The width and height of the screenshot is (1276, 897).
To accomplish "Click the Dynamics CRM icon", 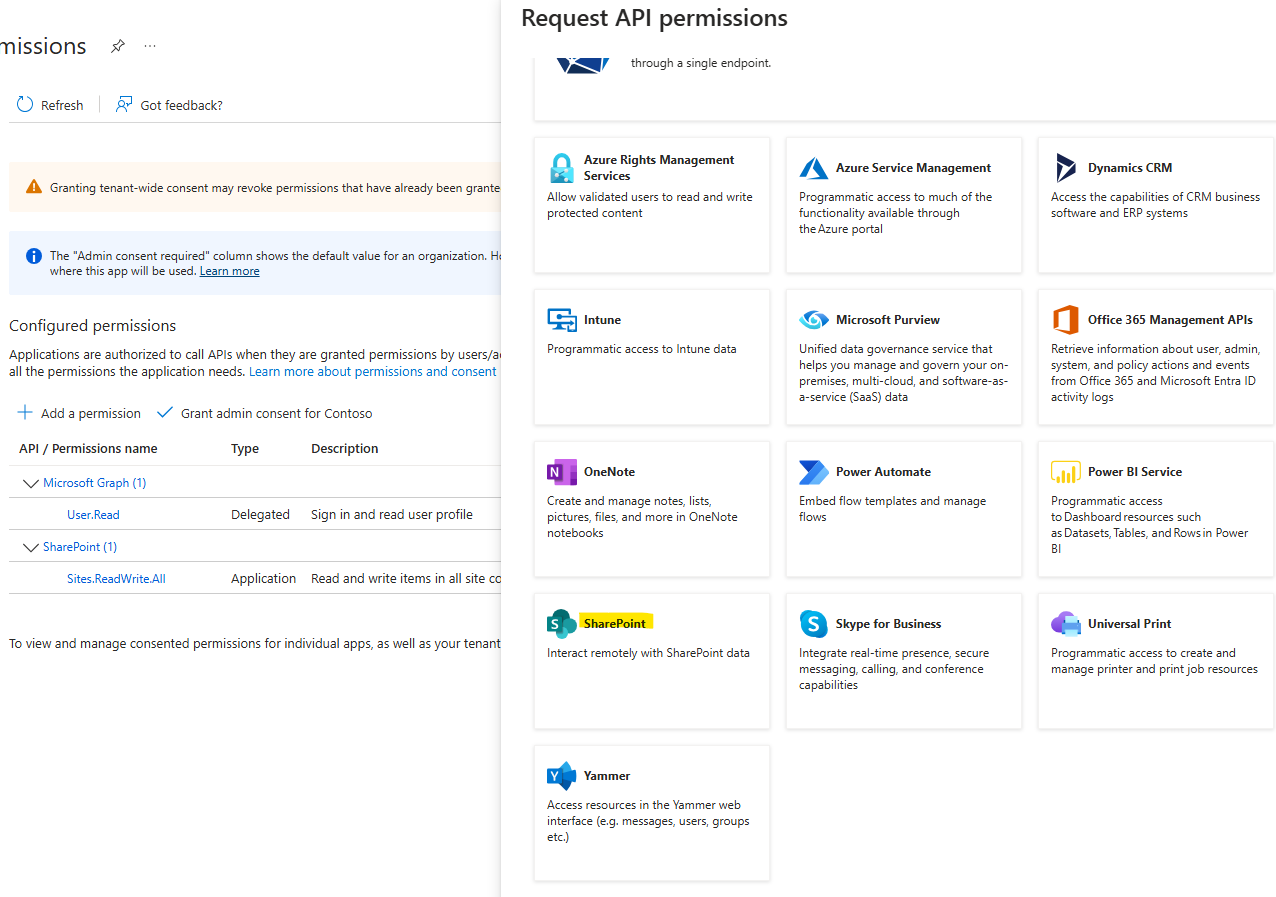I will coord(1066,168).
